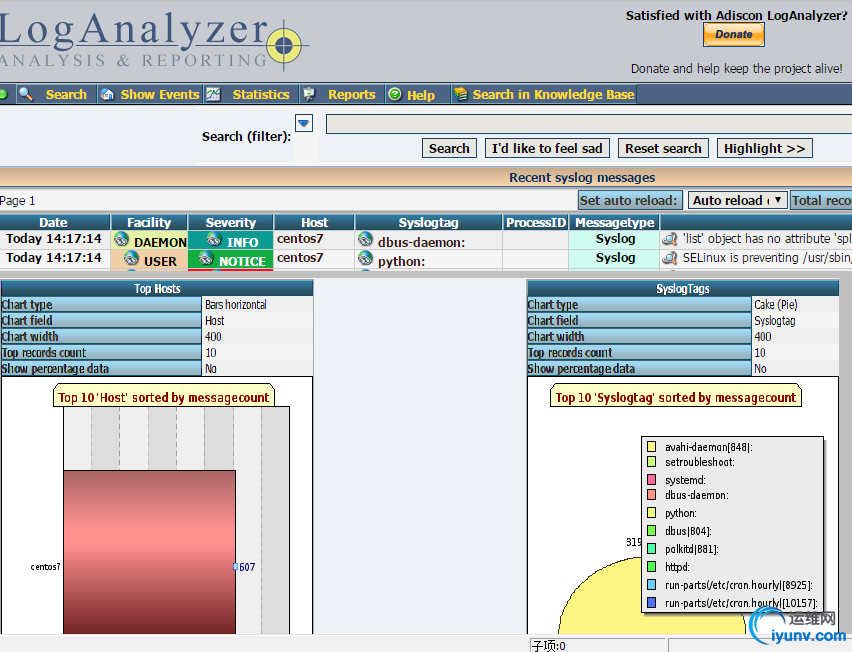Screen dimensions: 852x652
Task: Click the Show Events menu icon
Action: coord(107,94)
